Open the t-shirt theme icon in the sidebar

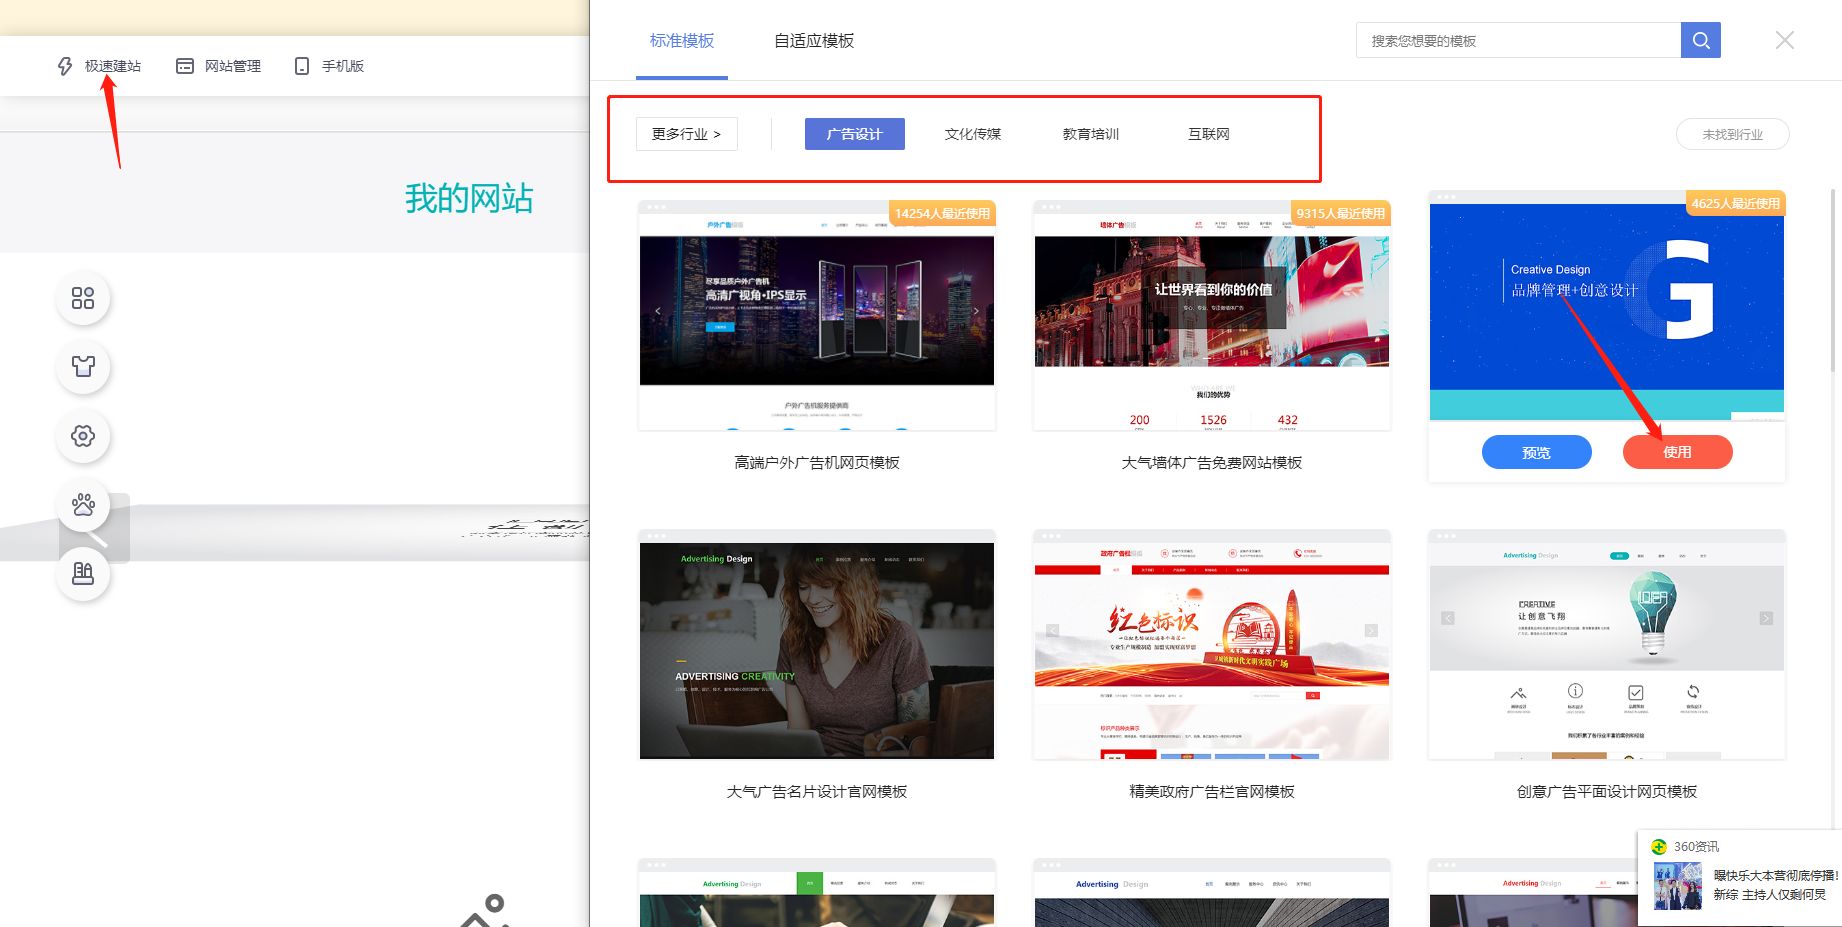83,367
